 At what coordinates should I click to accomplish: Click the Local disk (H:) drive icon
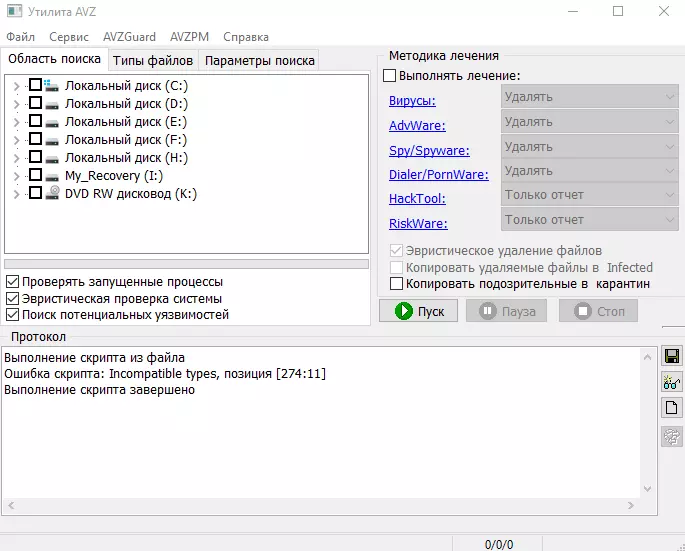point(52,159)
